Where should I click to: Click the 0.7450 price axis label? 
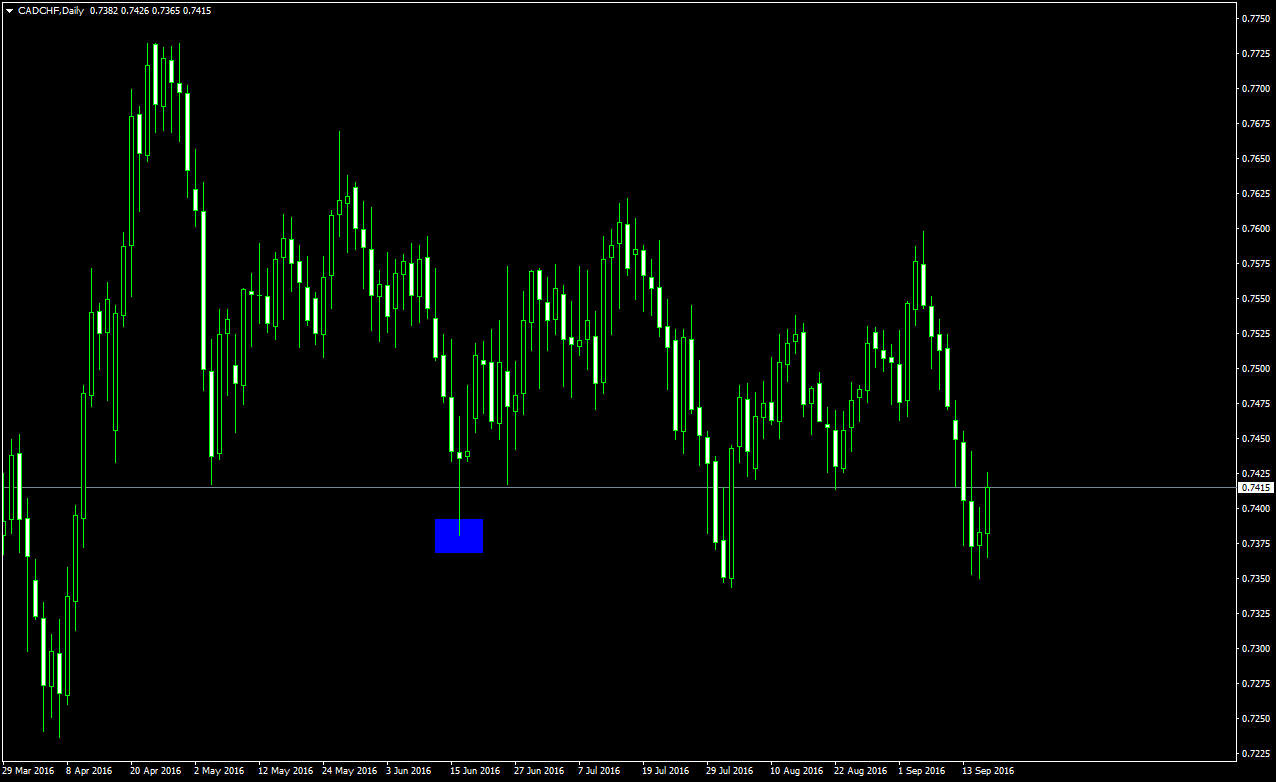(1256, 439)
